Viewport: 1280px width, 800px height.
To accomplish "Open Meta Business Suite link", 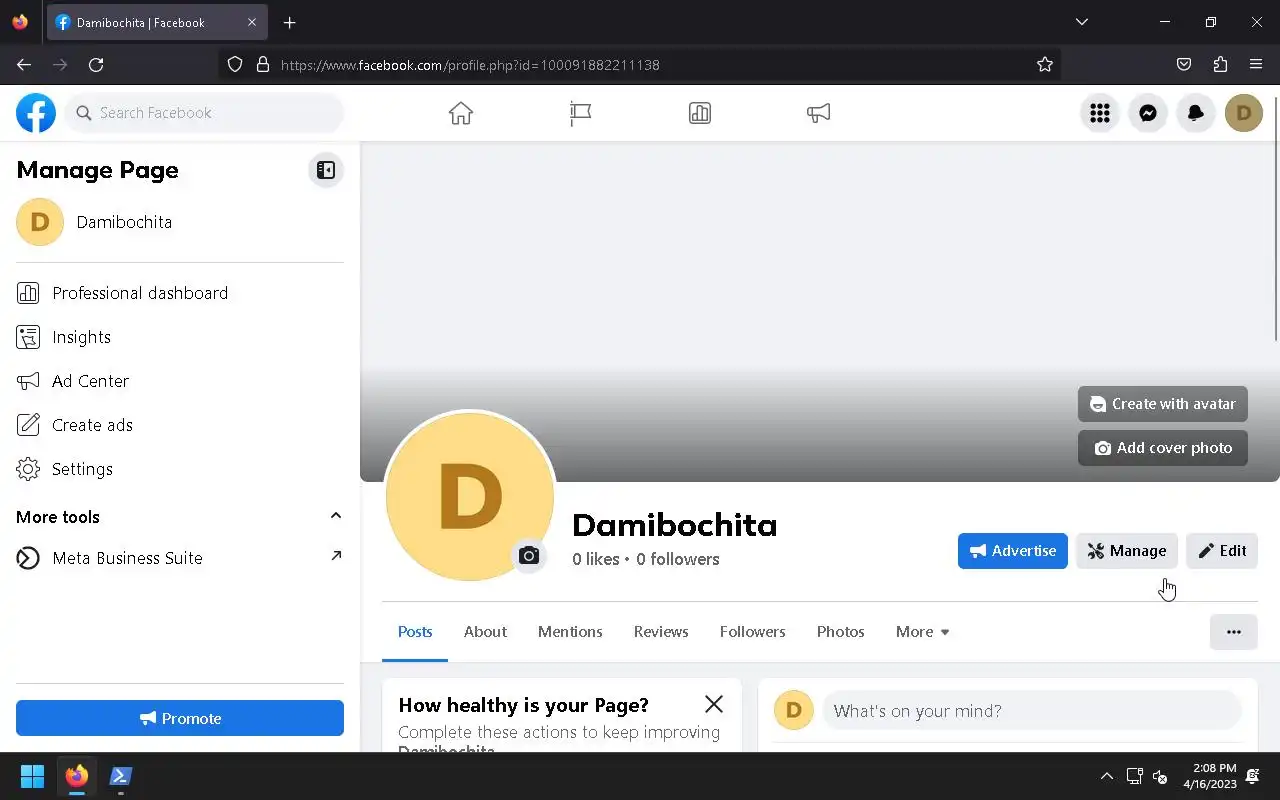I will 180,558.
